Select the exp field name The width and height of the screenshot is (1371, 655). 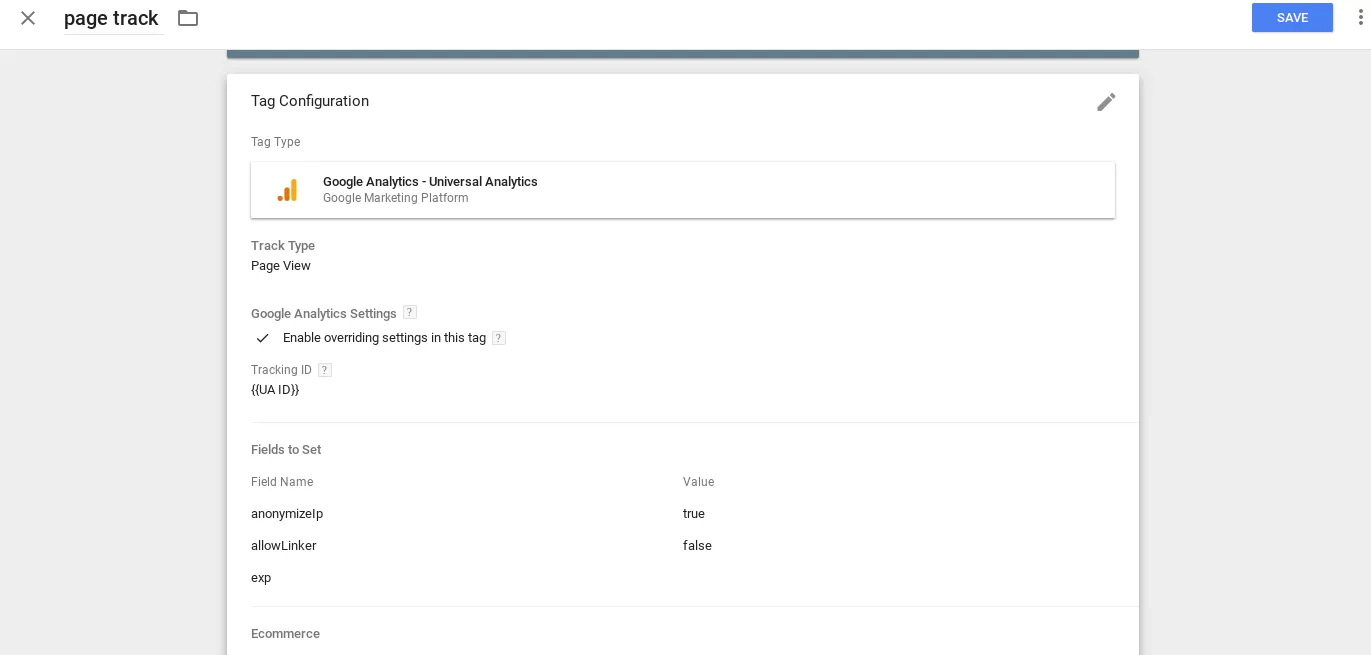coord(261,578)
